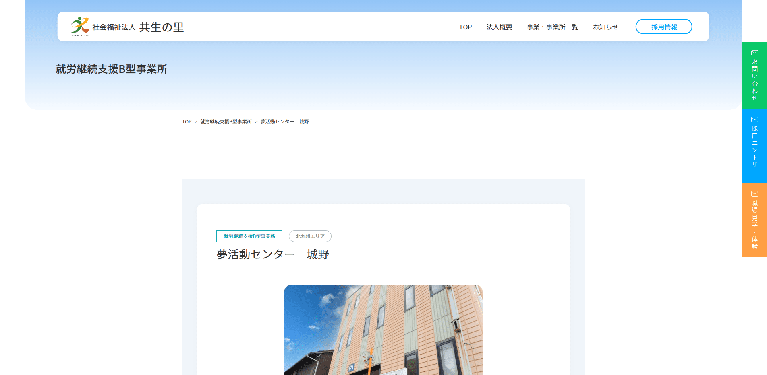The width and height of the screenshot is (767, 375).
Task: Open the blue-outlined 採用情報 button
Action: pyautogui.click(x=664, y=27)
